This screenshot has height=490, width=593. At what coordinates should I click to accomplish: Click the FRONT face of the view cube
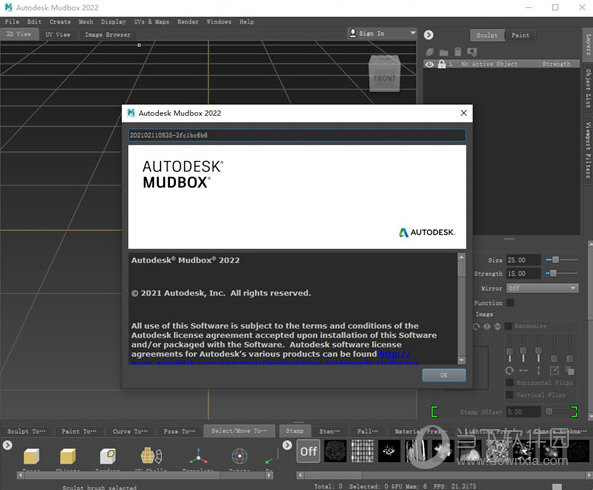(x=384, y=78)
